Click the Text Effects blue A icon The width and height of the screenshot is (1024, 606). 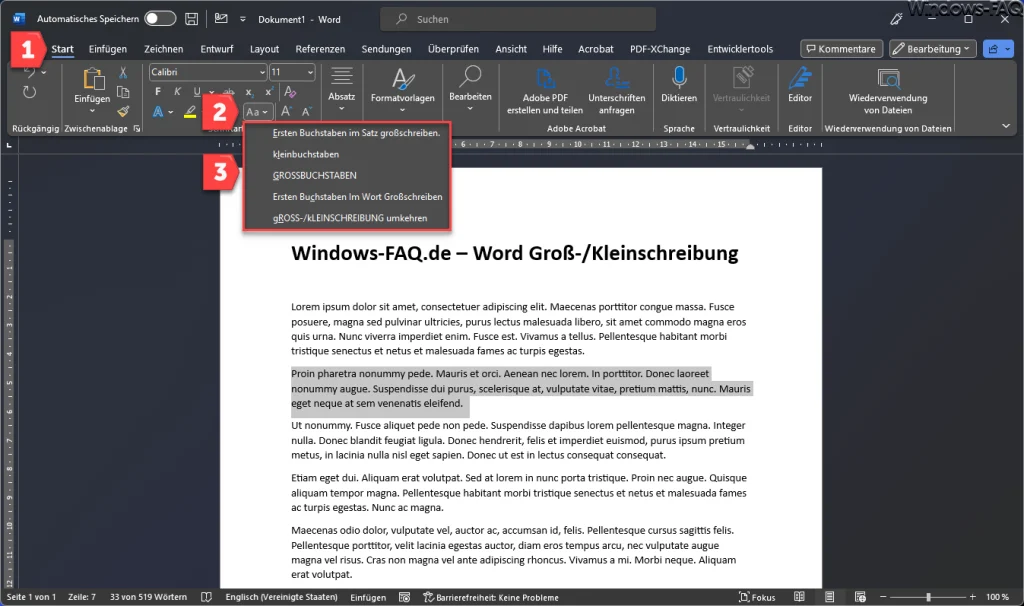coord(158,112)
